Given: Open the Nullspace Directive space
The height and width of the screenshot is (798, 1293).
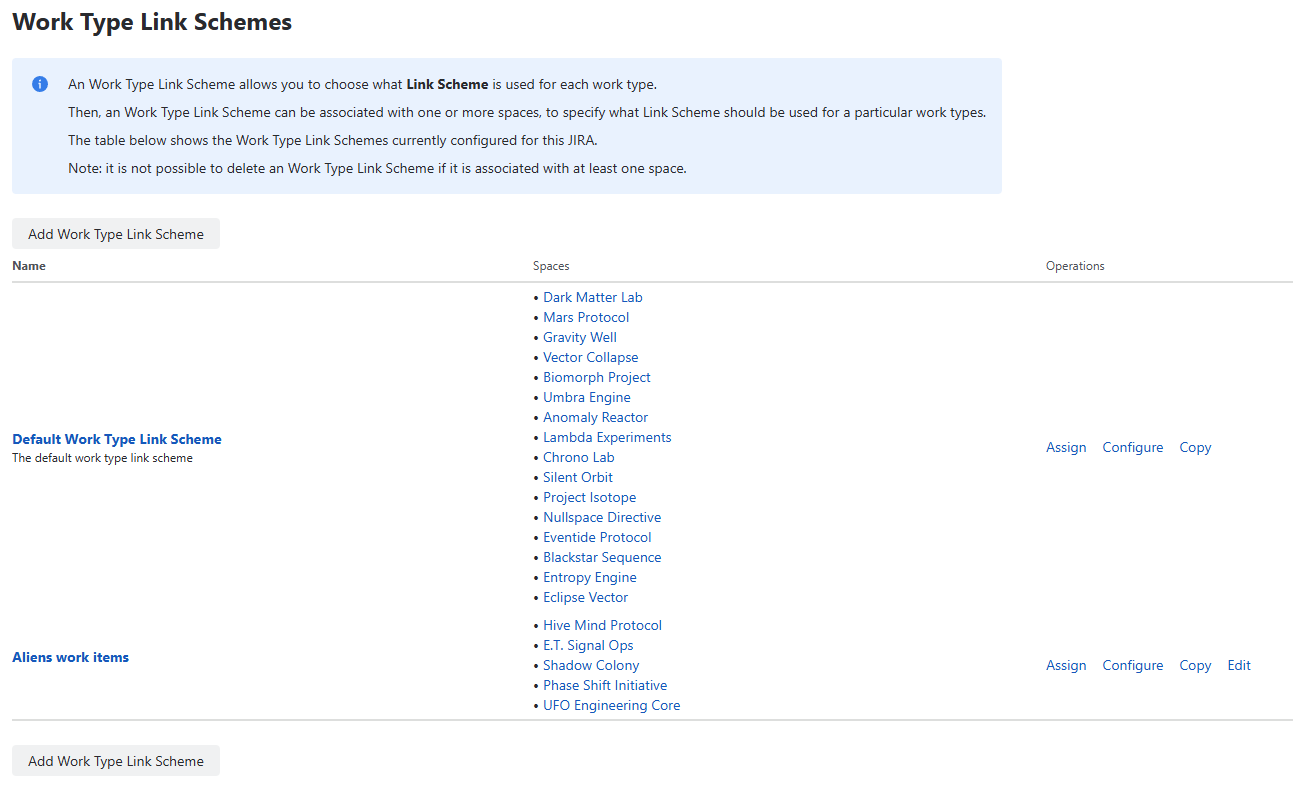Looking at the screenshot, I should tap(602, 517).
